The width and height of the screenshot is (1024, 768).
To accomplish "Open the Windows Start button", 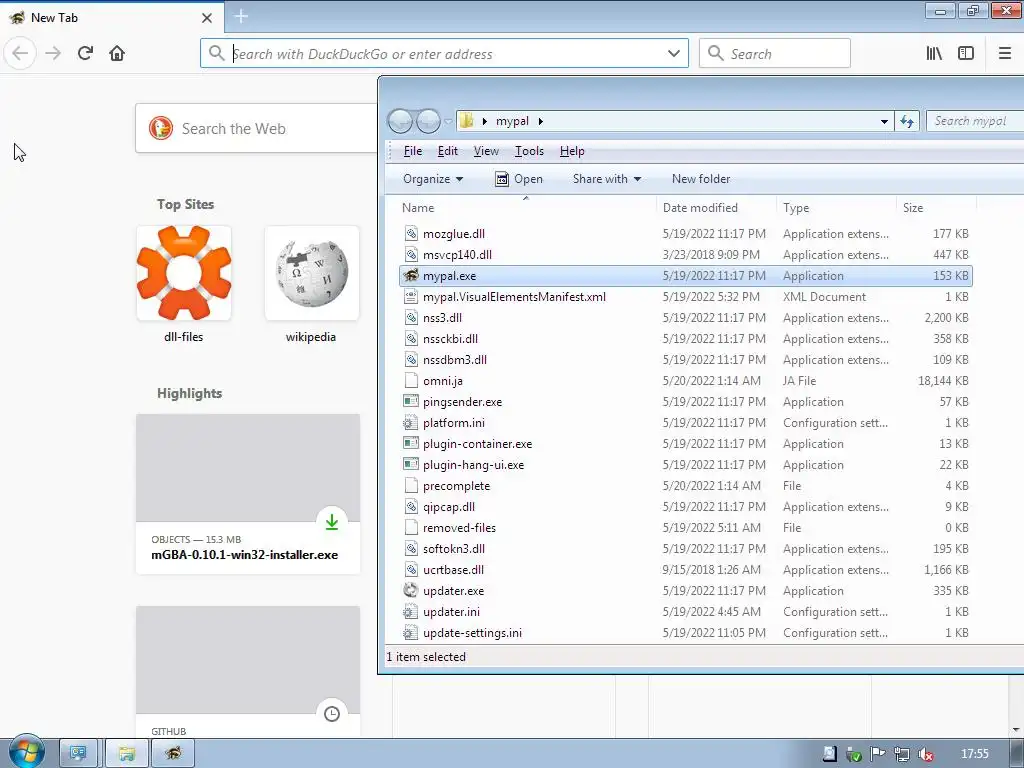I will (x=26, y=752).
